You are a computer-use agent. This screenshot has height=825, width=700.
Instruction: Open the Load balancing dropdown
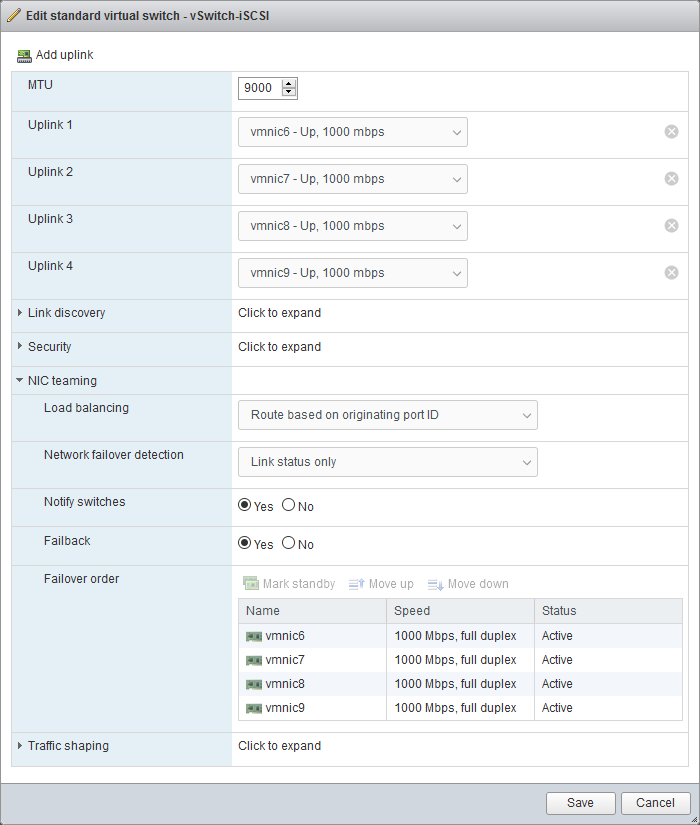387,415
